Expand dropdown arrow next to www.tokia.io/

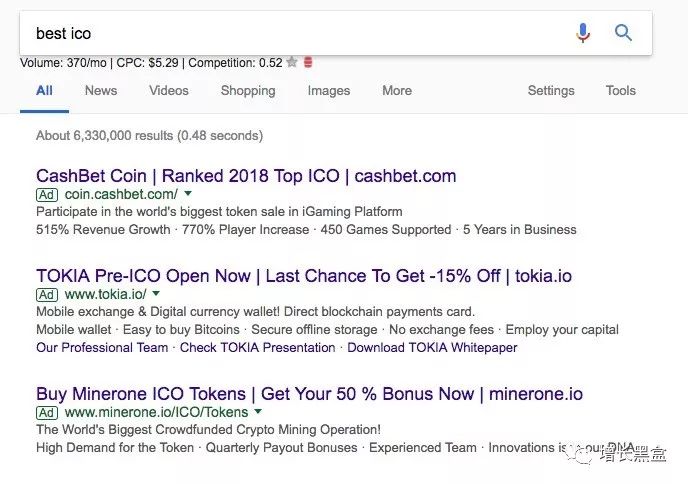tap(156, 293)
